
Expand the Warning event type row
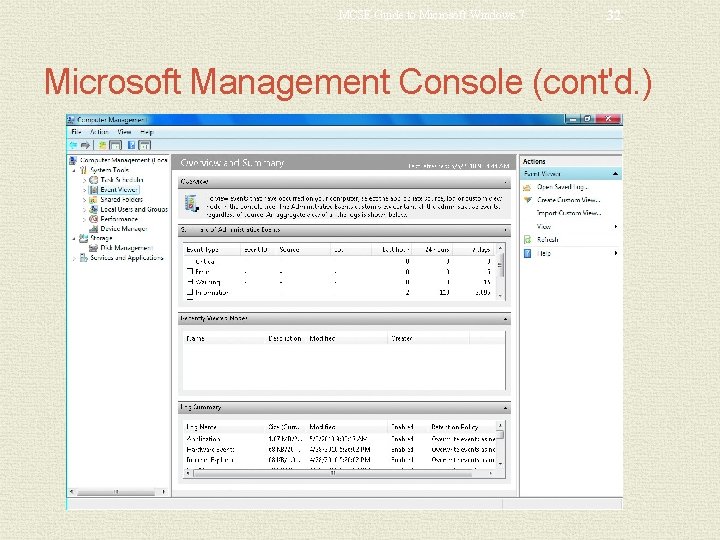pyautogui.click(x=190, y=282)
